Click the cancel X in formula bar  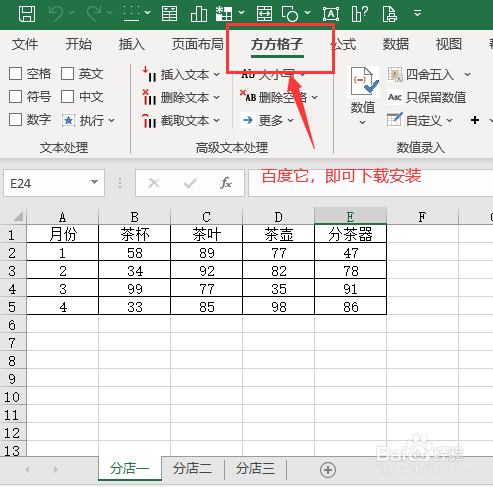point(154,183)
